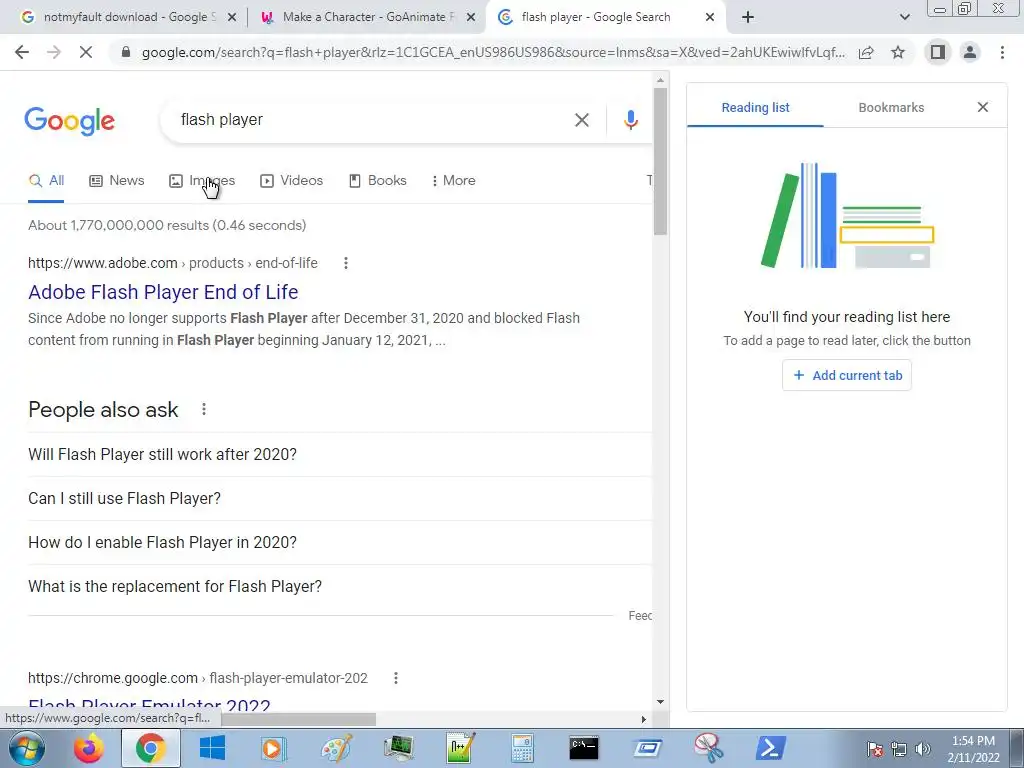This screenshot has height=768, width=1024.
Task: Open the Windows logo taskbar app
Action: coord(212,748)
